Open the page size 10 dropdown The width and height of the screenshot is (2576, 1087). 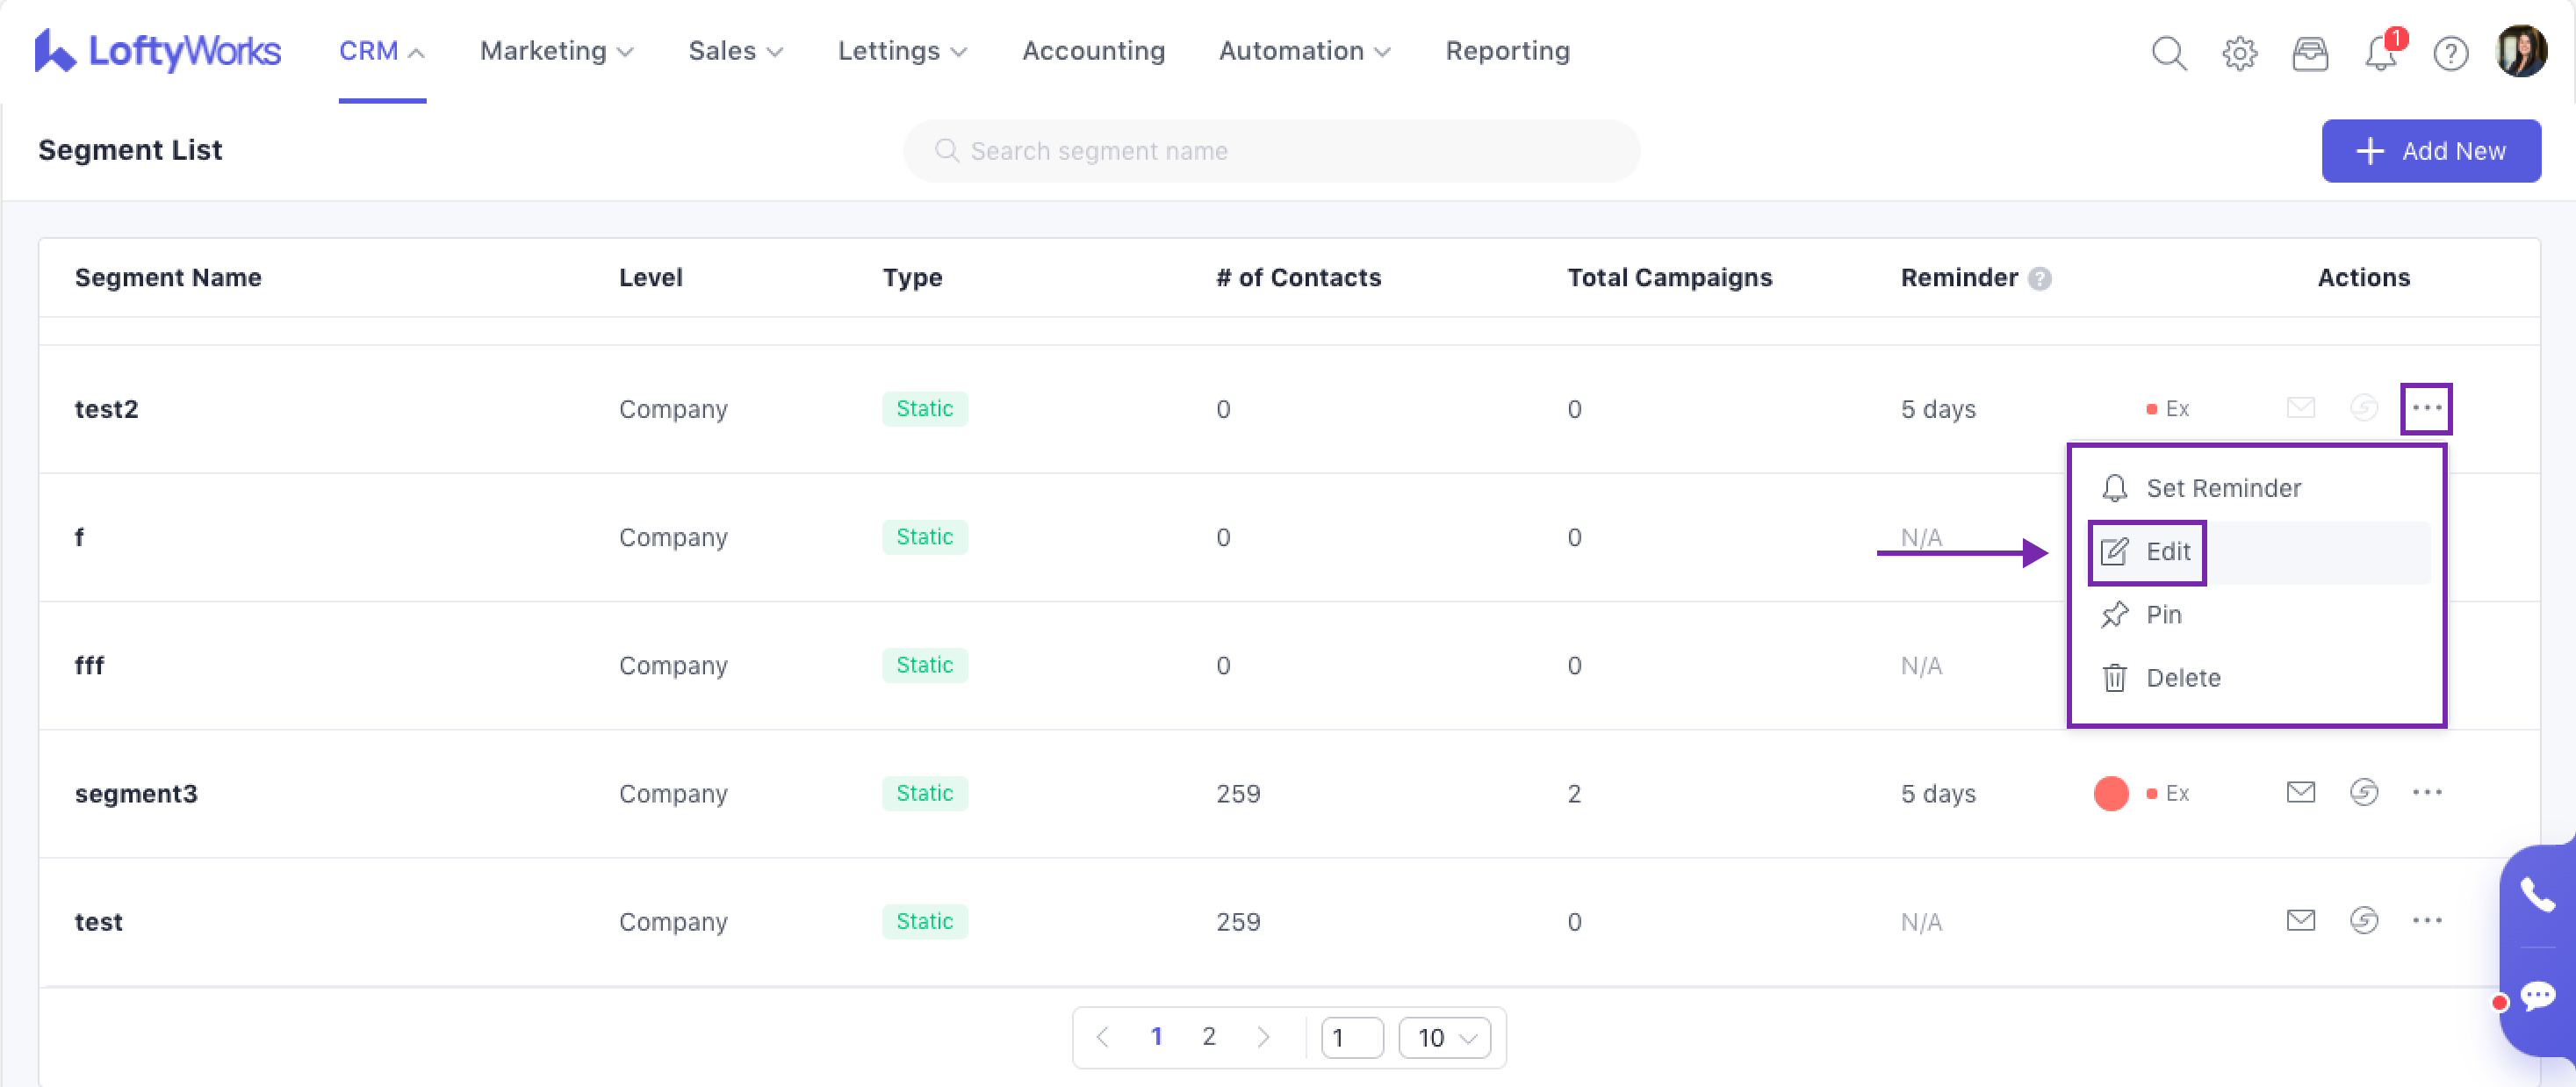click(x=1444, y=1037)
